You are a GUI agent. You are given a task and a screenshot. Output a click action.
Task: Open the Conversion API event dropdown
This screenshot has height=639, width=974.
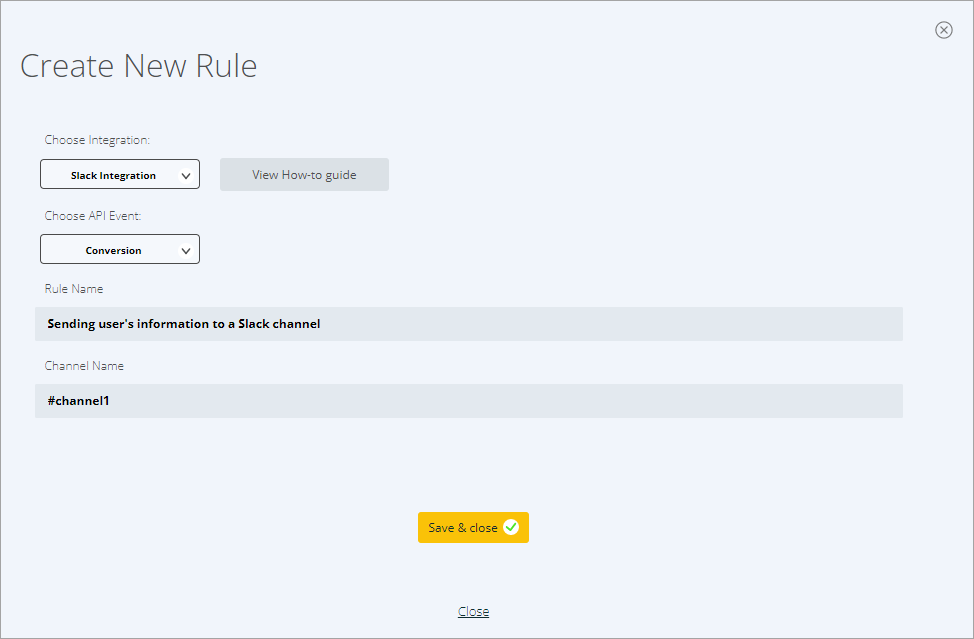coord(120,249)
